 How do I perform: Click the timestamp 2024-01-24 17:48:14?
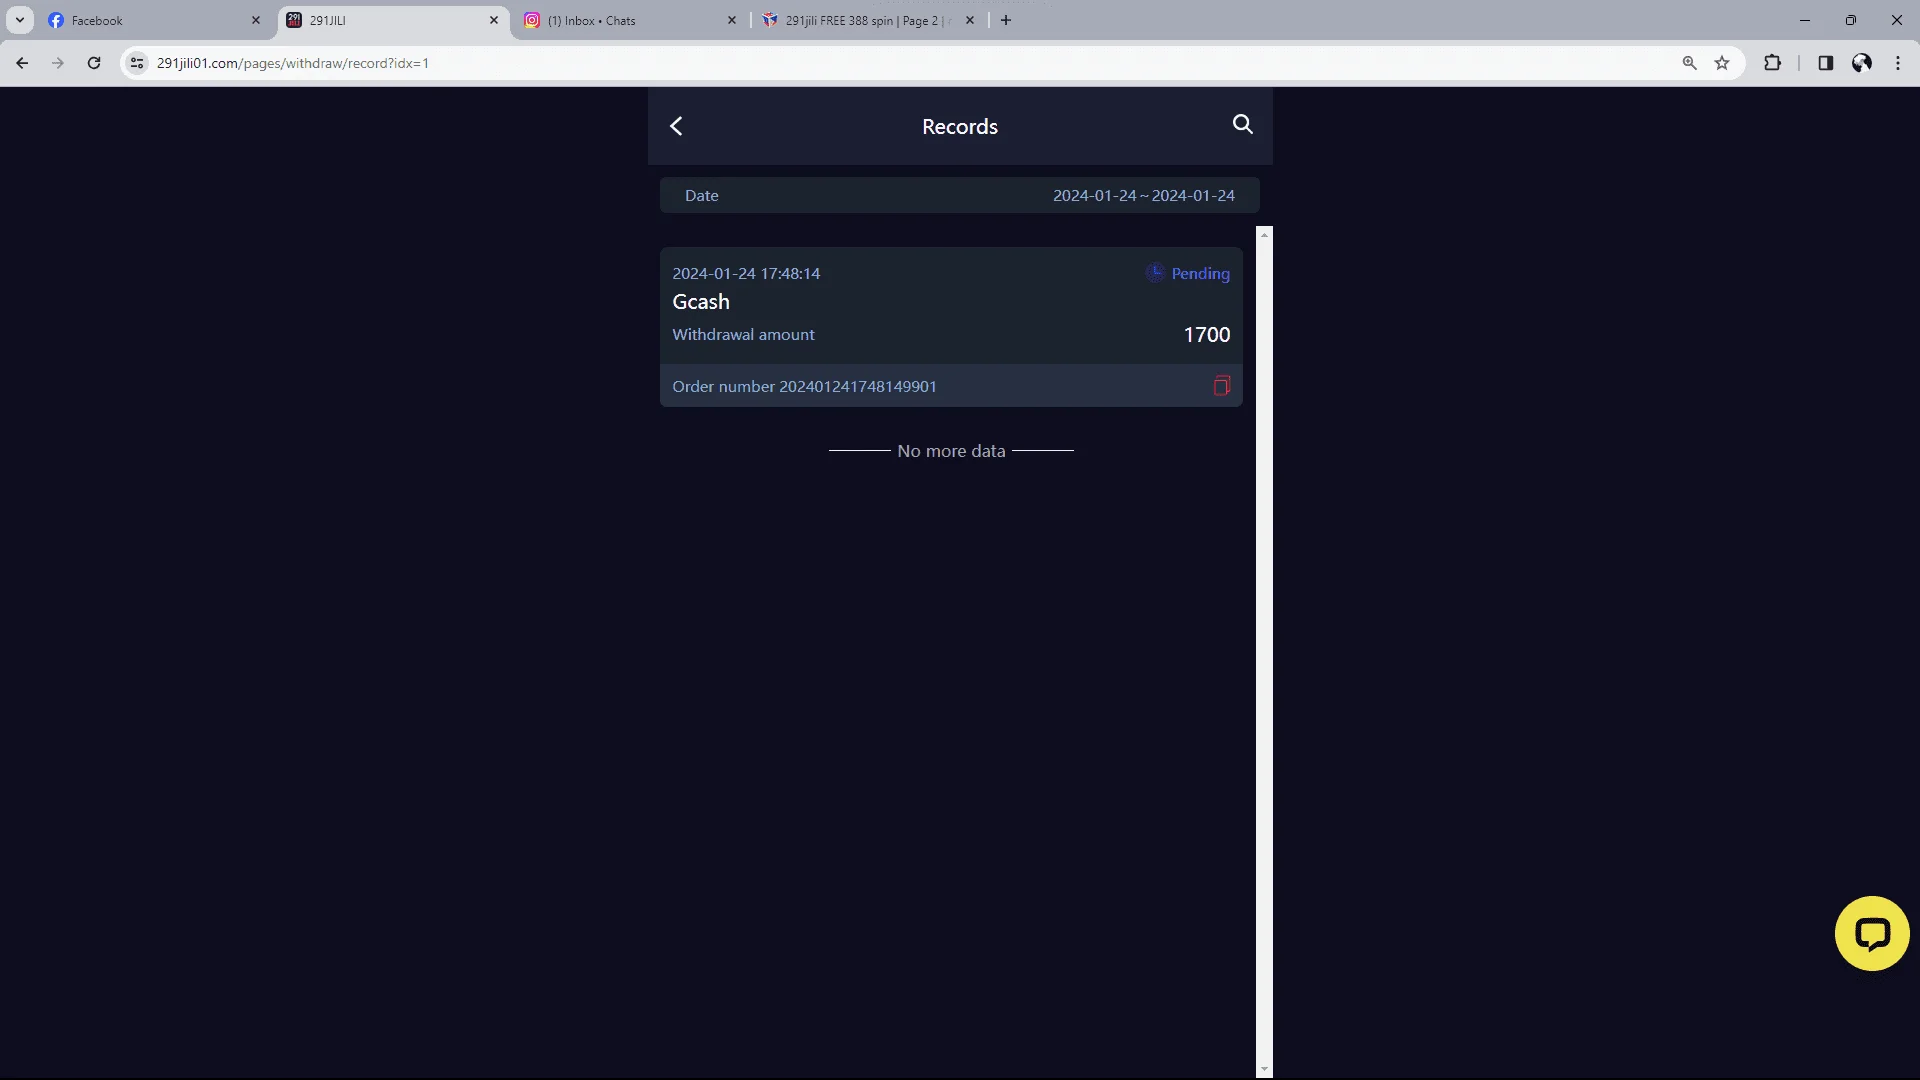pyautogui.click(x=746, y=274)
